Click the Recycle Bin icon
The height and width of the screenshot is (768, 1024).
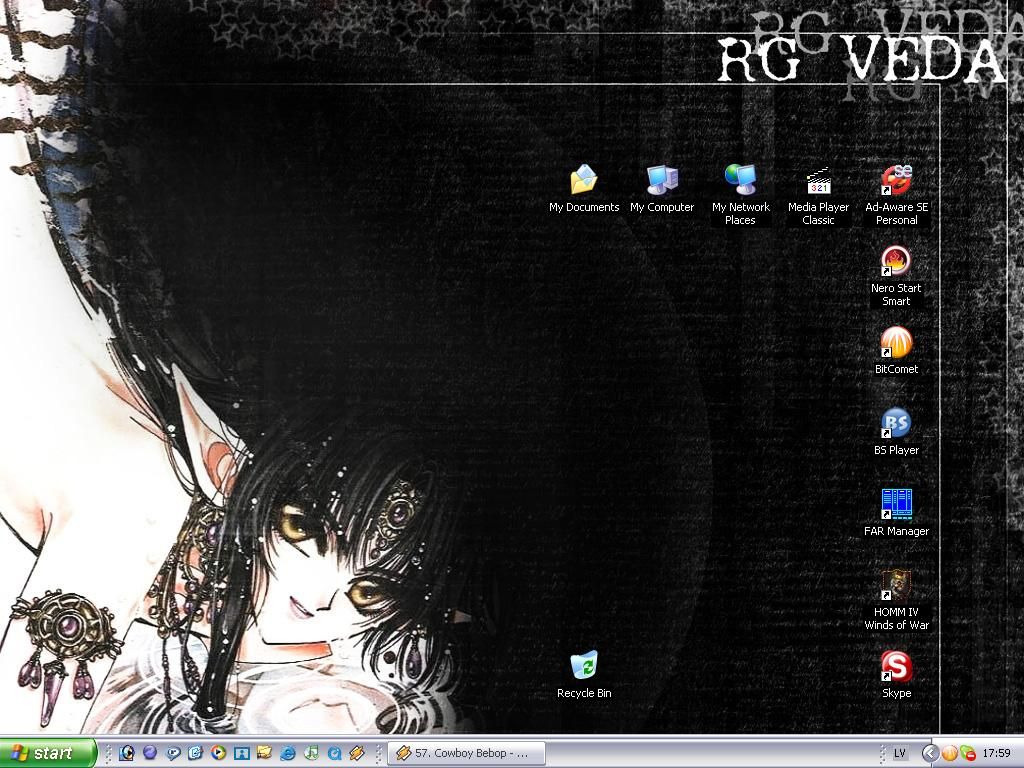(x=584, y=675)
